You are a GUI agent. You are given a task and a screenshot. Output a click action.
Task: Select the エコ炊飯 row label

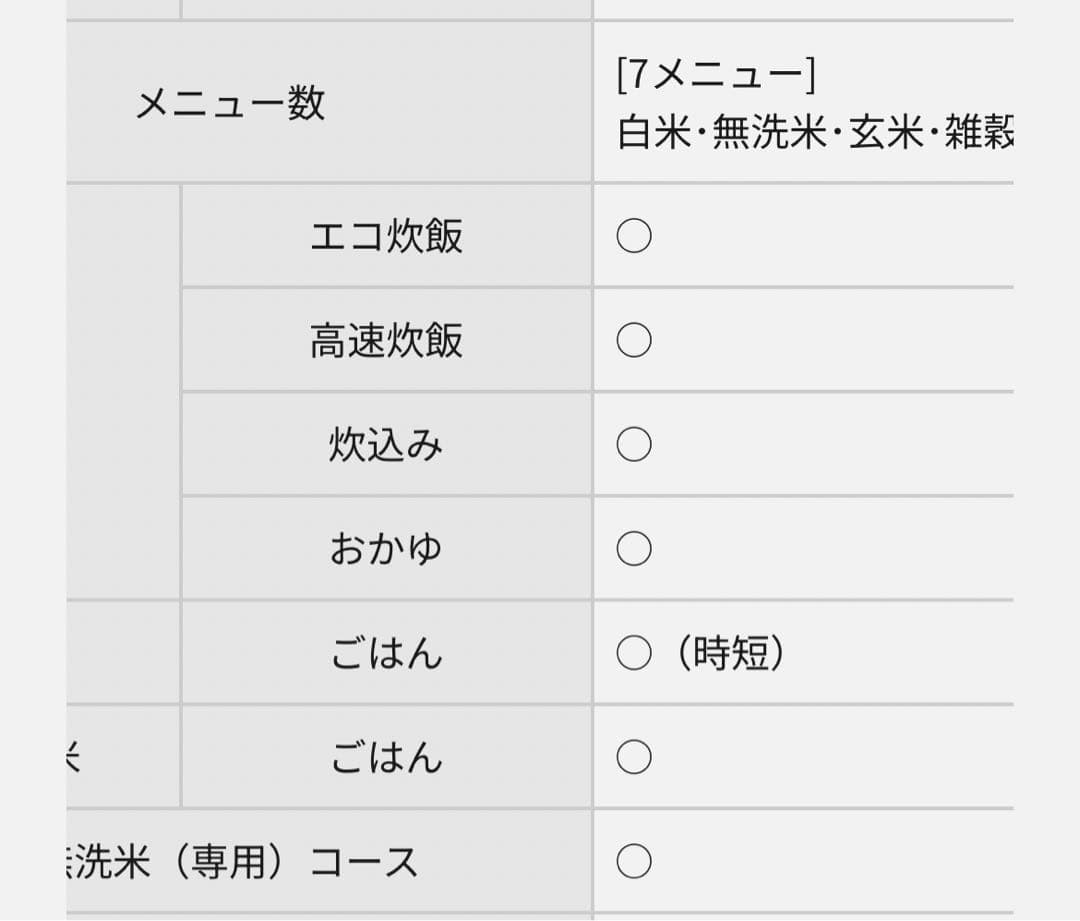click(386, 237)
